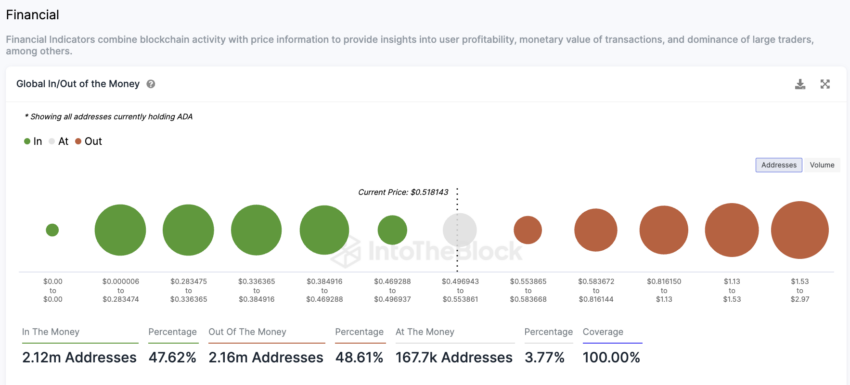This screenshot has width=850, height=385.
Task: Select the green bubble for $0.000006 to $0.283474
Action: point(120,230)
